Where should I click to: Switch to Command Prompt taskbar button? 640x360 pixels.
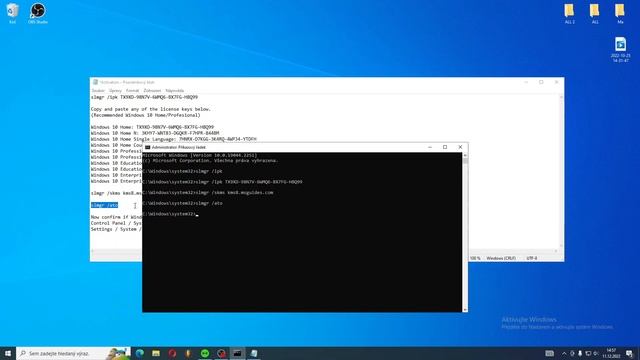point(237,353)
